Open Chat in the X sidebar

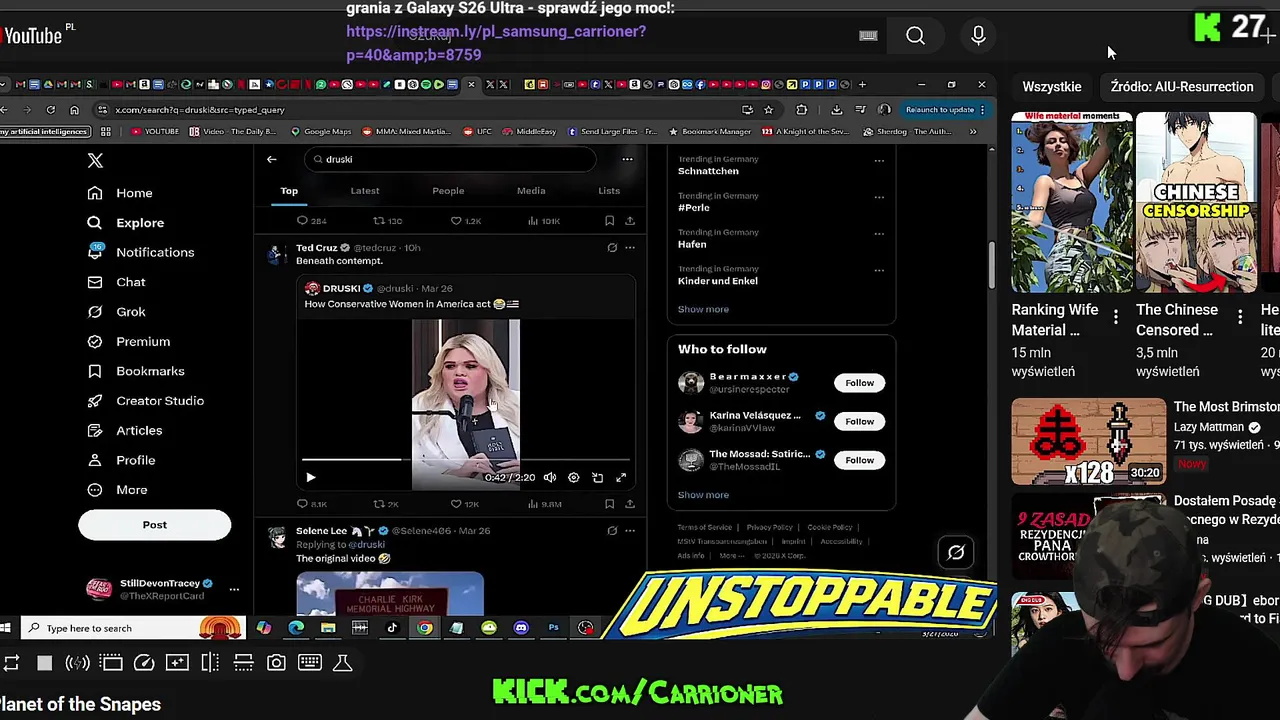coord(116,282)
